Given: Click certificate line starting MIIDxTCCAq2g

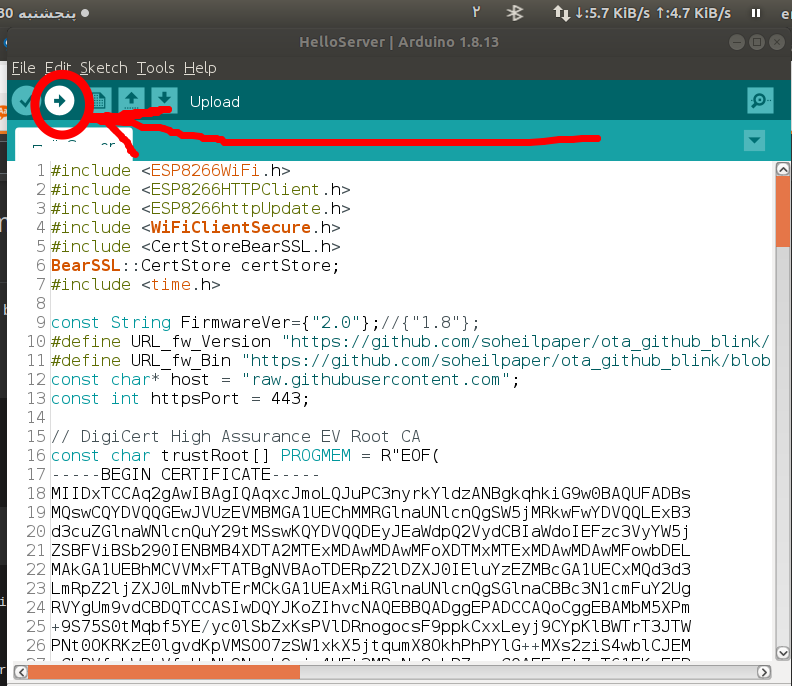Looking at the screenshot, I should tap(371, 494).
